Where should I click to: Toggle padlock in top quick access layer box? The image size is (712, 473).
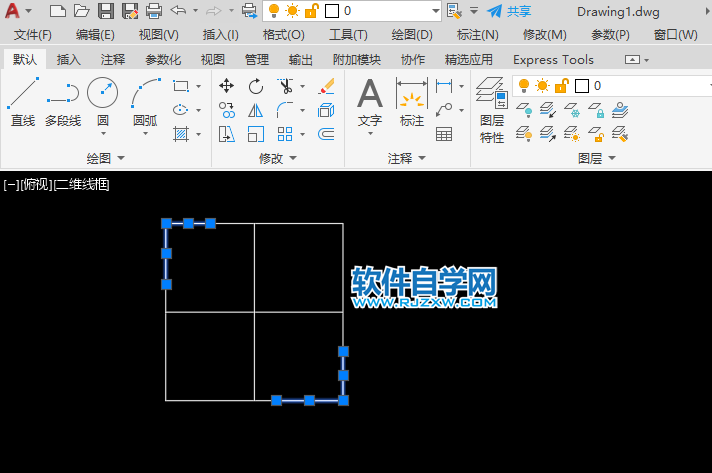pos(312,11)
